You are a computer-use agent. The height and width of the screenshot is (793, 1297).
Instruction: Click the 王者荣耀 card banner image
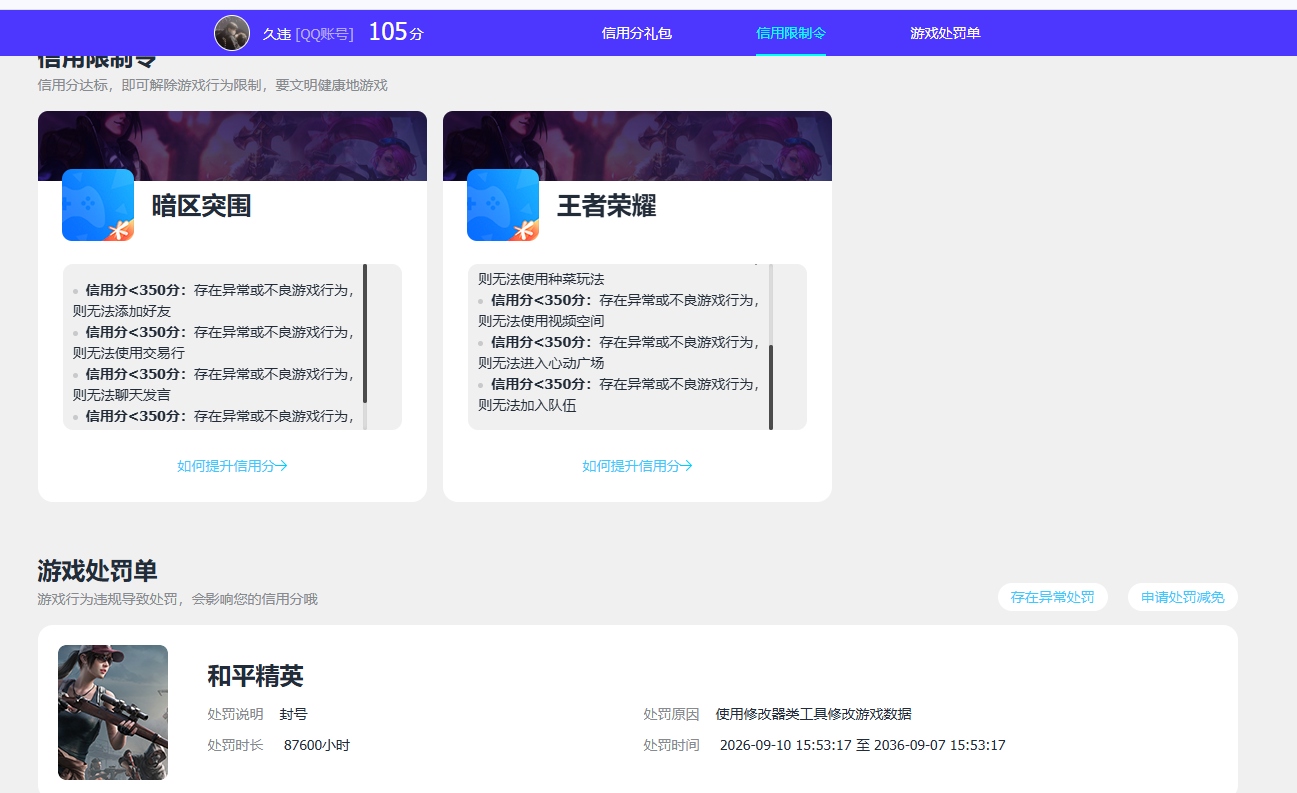[637, 145]
